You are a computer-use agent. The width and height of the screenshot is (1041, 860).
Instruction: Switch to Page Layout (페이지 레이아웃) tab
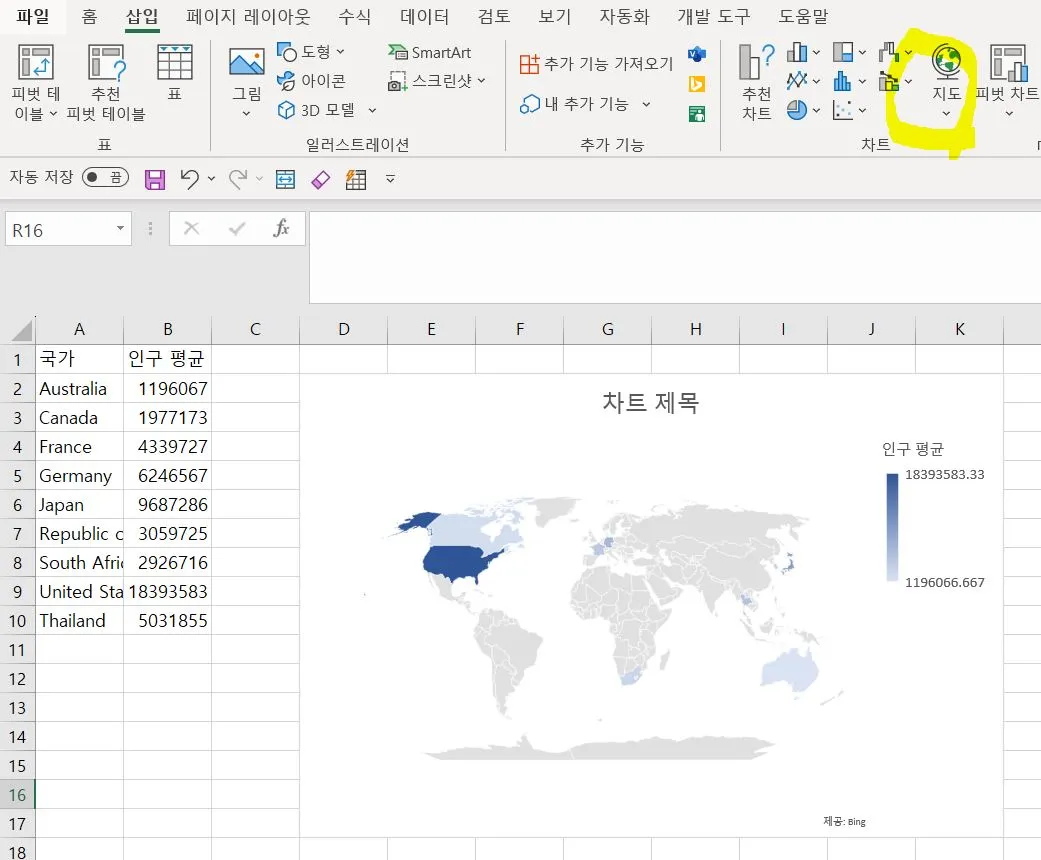pyautogui.click(x=248, y=16)
